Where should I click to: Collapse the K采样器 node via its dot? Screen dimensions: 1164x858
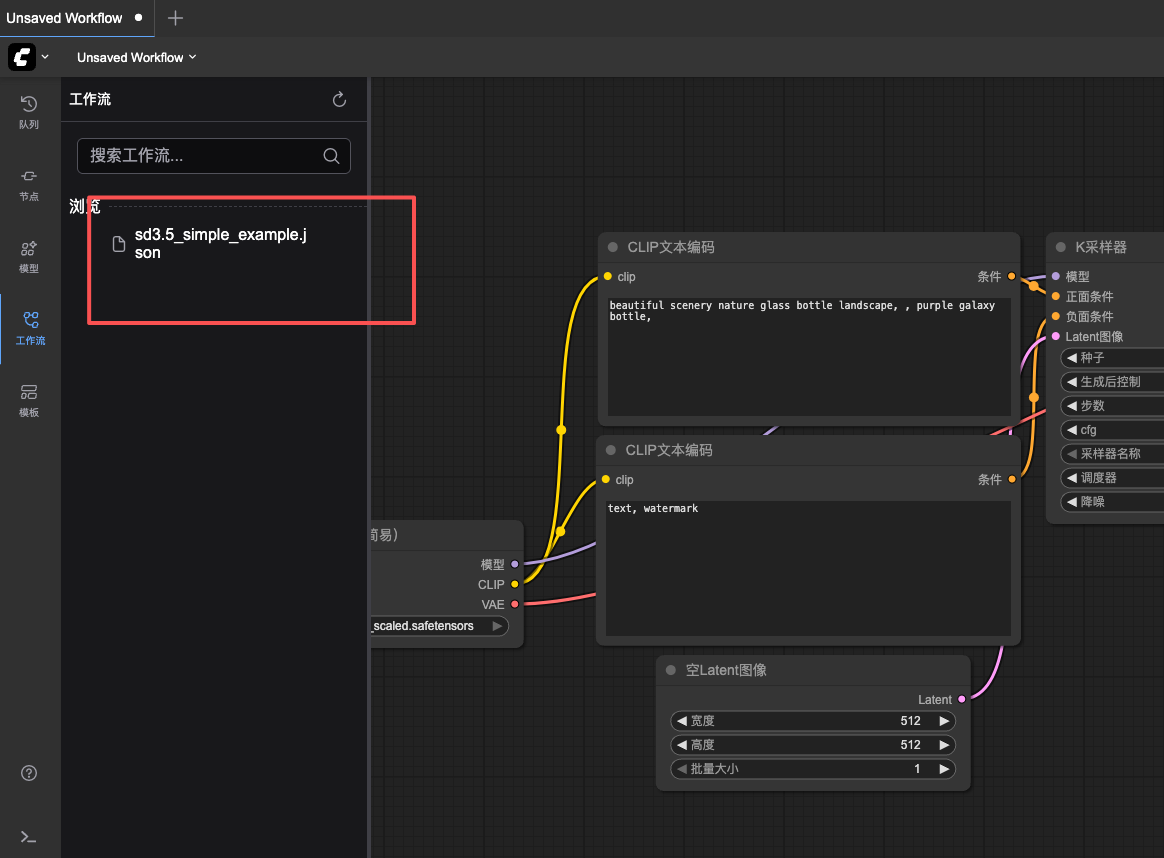(x=1060, y=247)
